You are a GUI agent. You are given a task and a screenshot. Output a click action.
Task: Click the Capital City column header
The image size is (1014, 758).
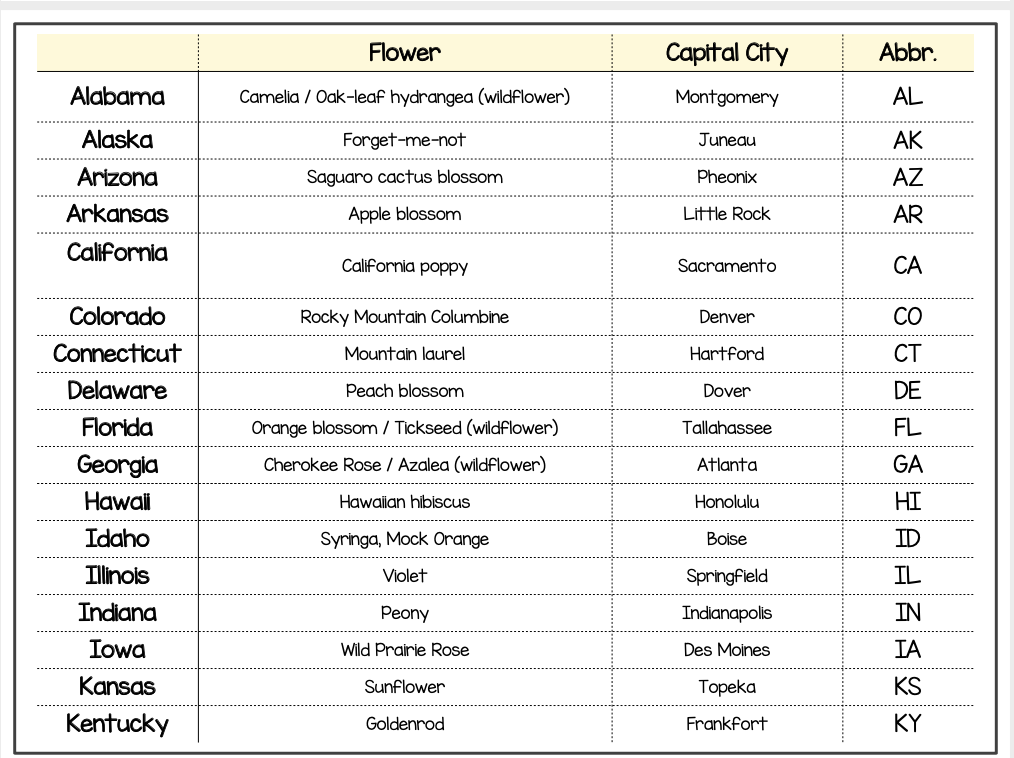(727, 53)
